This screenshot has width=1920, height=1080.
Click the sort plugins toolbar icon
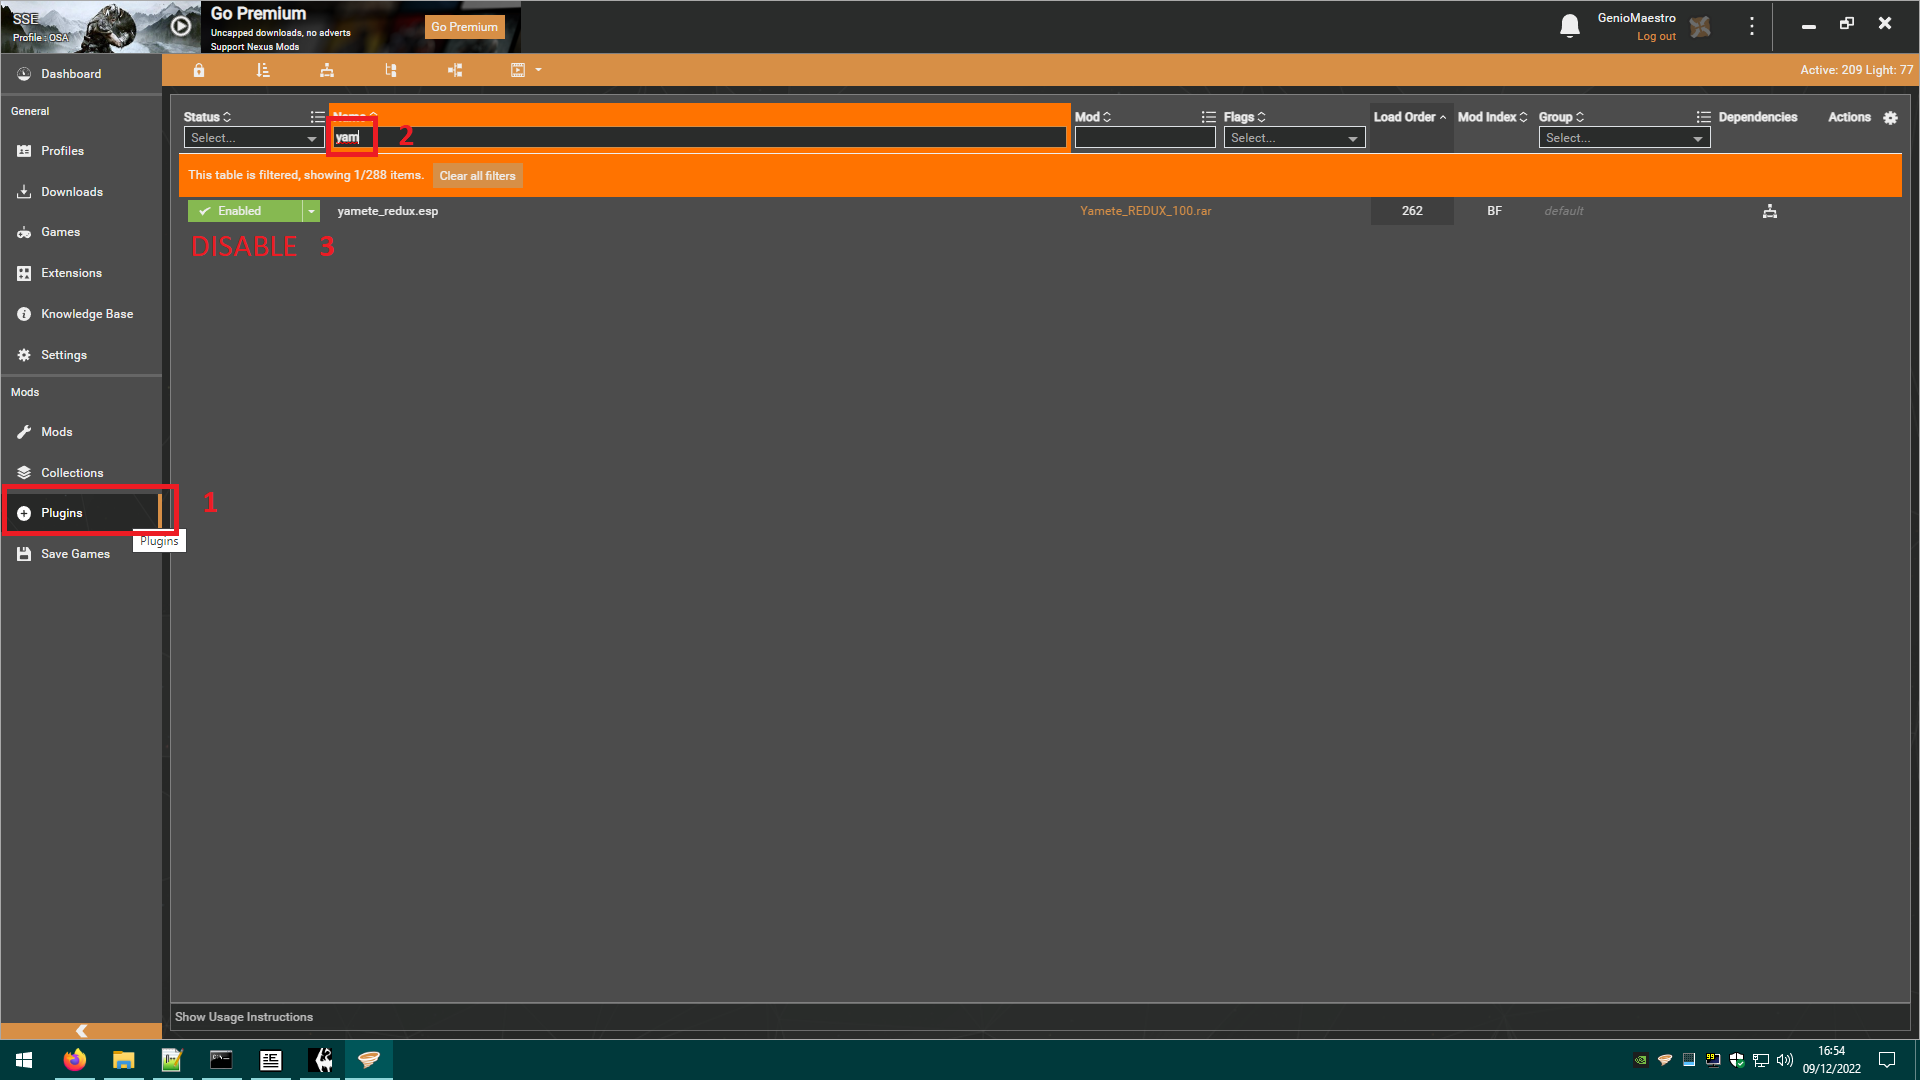pos(263,70)
